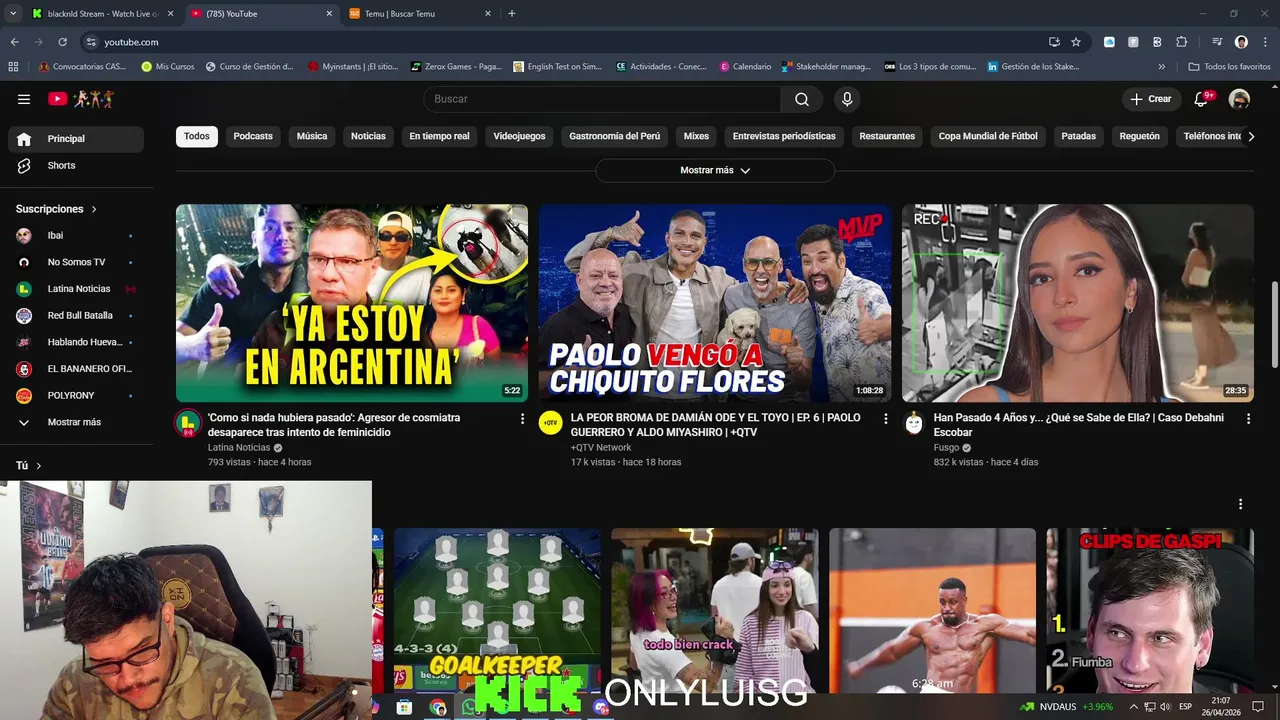Switch to blacknld Stream browser tab

click(x=103, y=13)
